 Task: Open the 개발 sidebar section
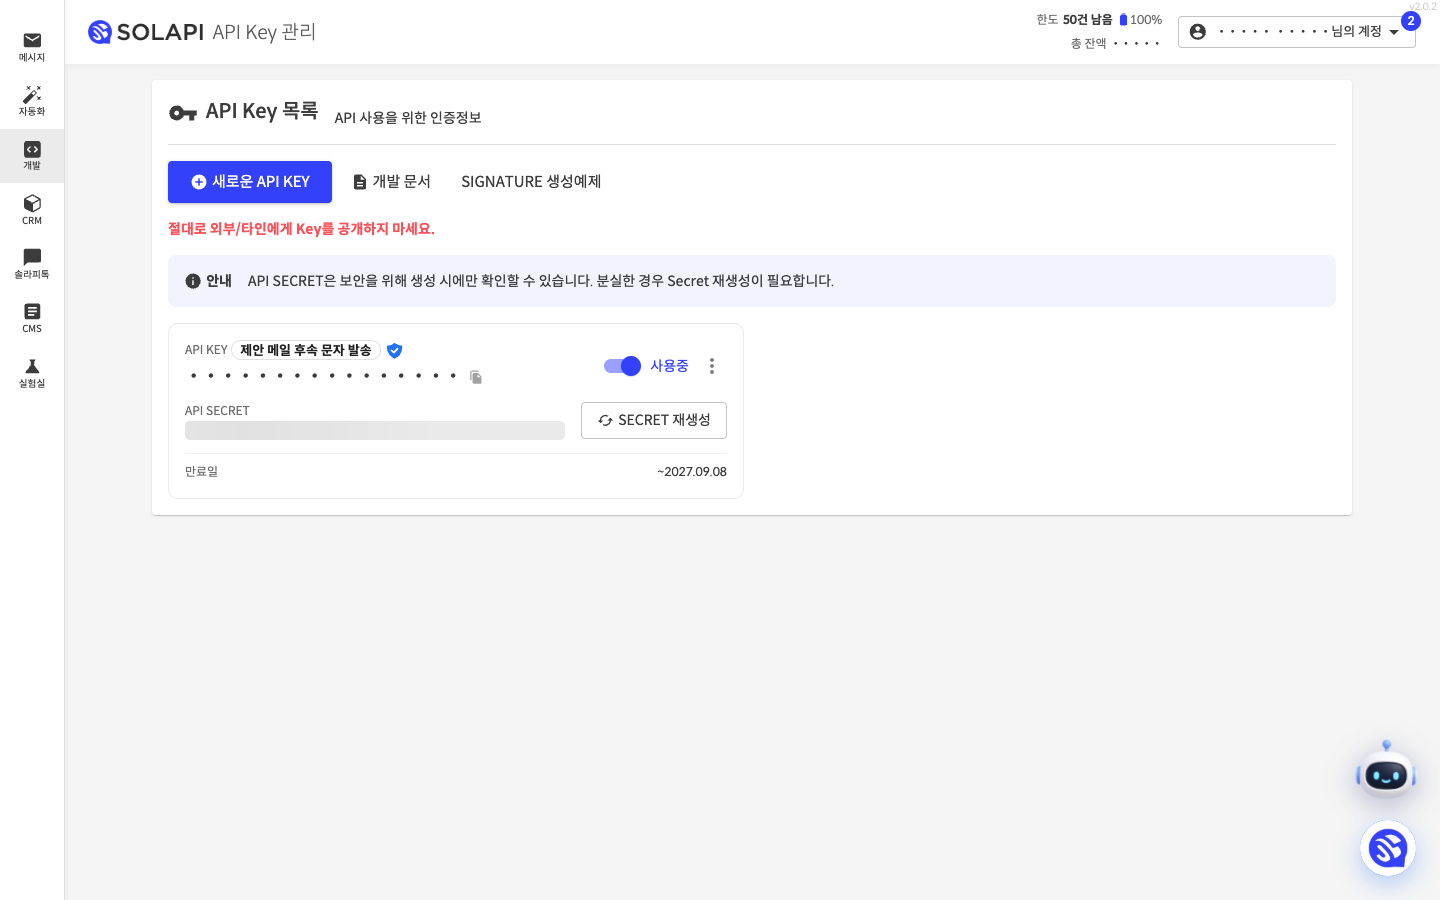[32, 156]
